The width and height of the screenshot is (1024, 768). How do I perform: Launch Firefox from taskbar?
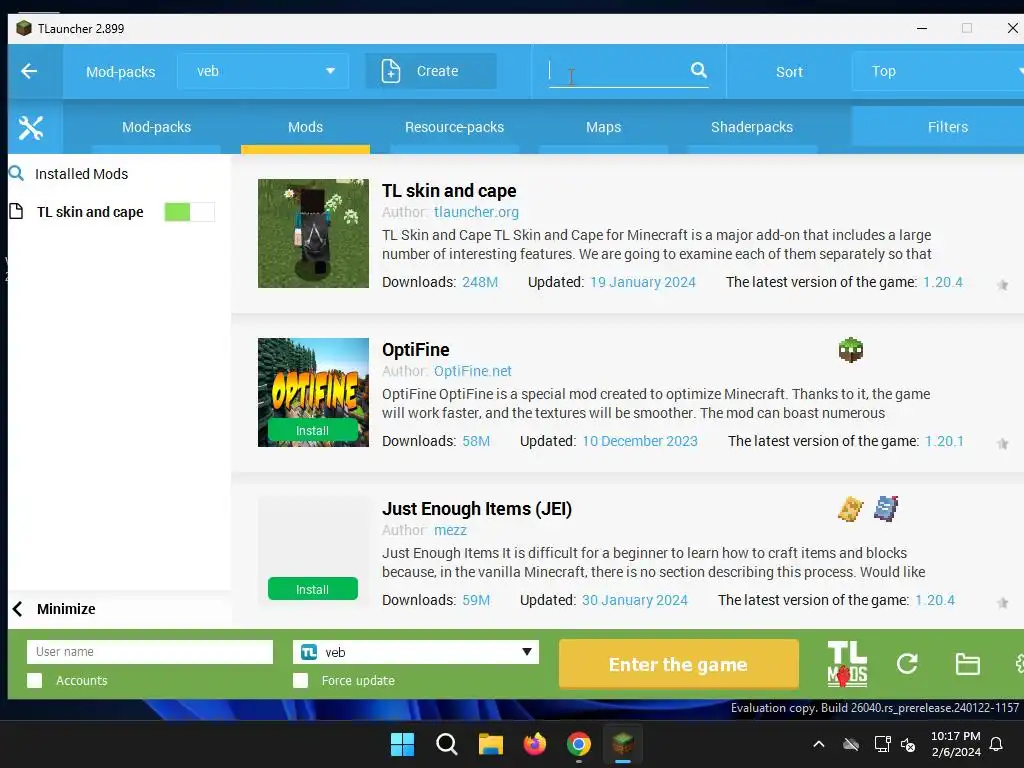[x=535, y=744]
